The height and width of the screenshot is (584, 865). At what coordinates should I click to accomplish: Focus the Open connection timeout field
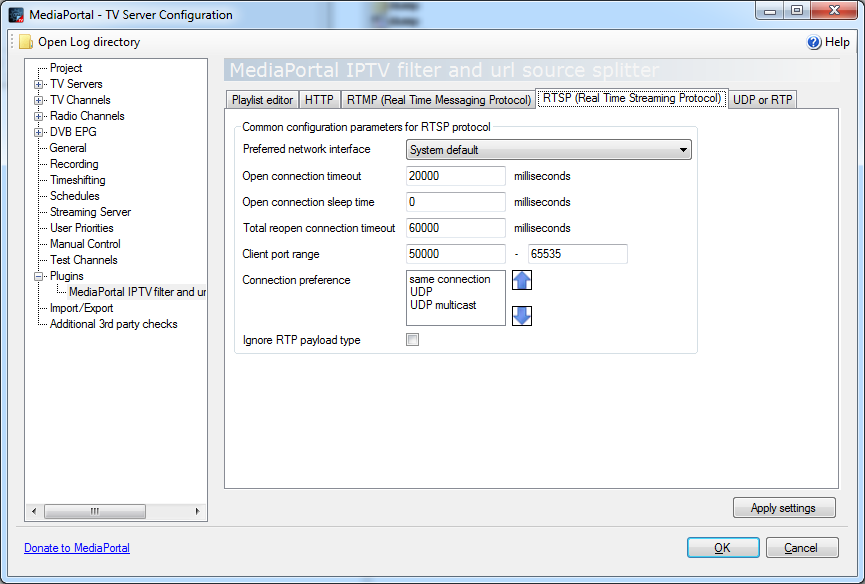click(456, 176)
